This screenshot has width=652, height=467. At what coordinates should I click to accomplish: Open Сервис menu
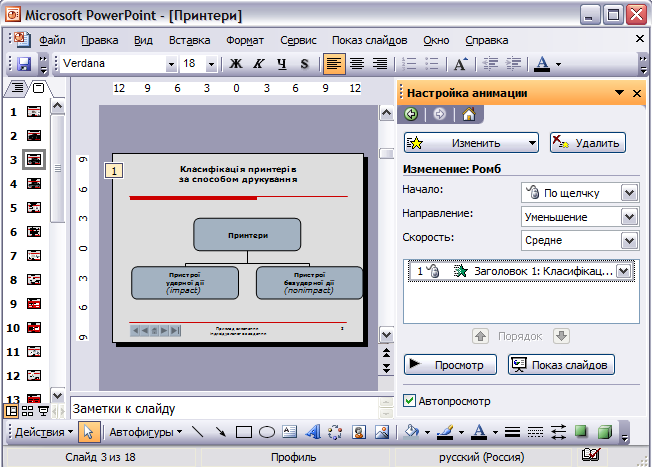click(x=298, y=40)
